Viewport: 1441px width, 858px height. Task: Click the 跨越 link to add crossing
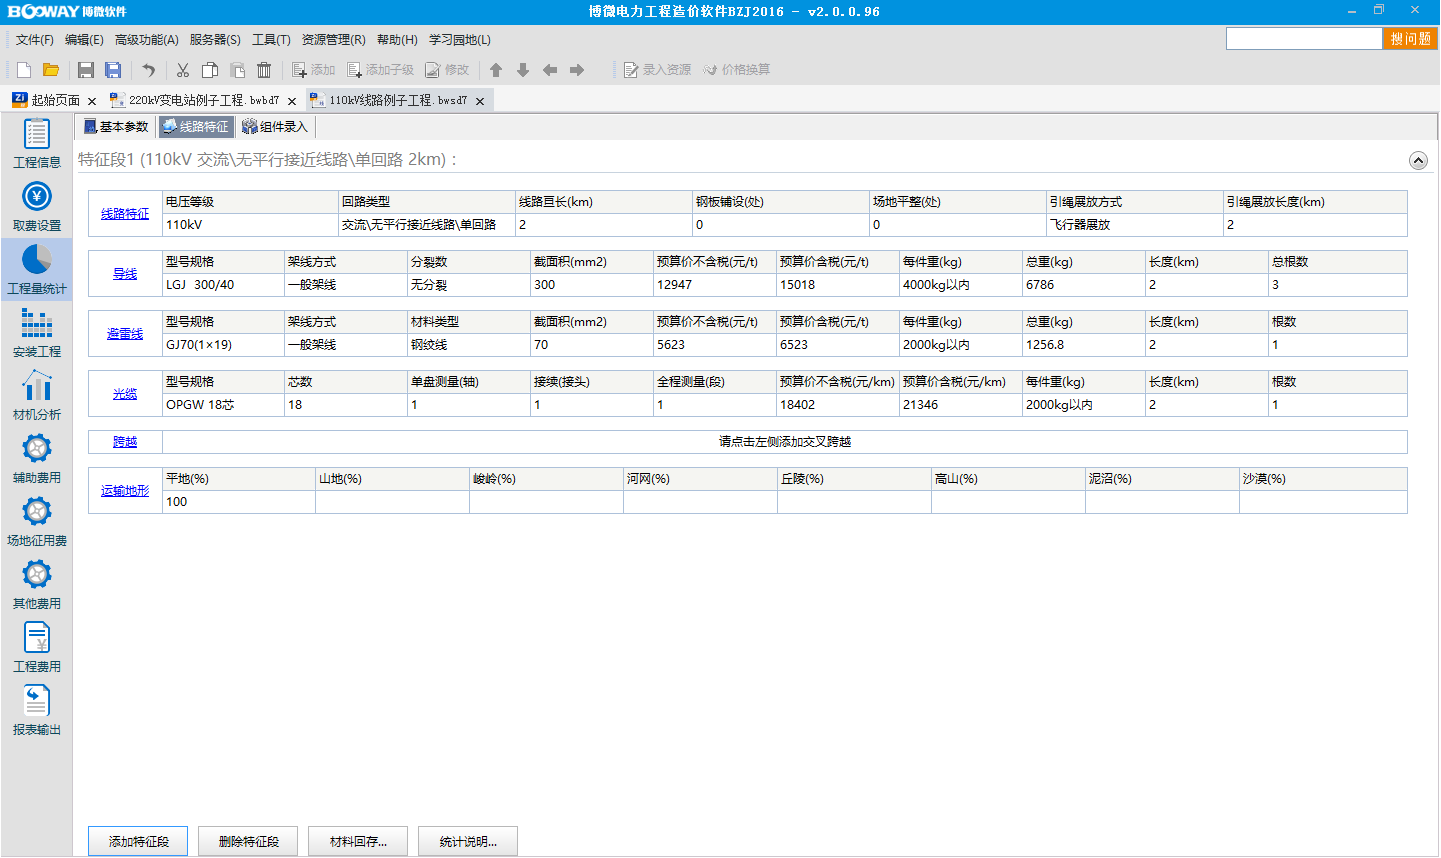(125, 442)
